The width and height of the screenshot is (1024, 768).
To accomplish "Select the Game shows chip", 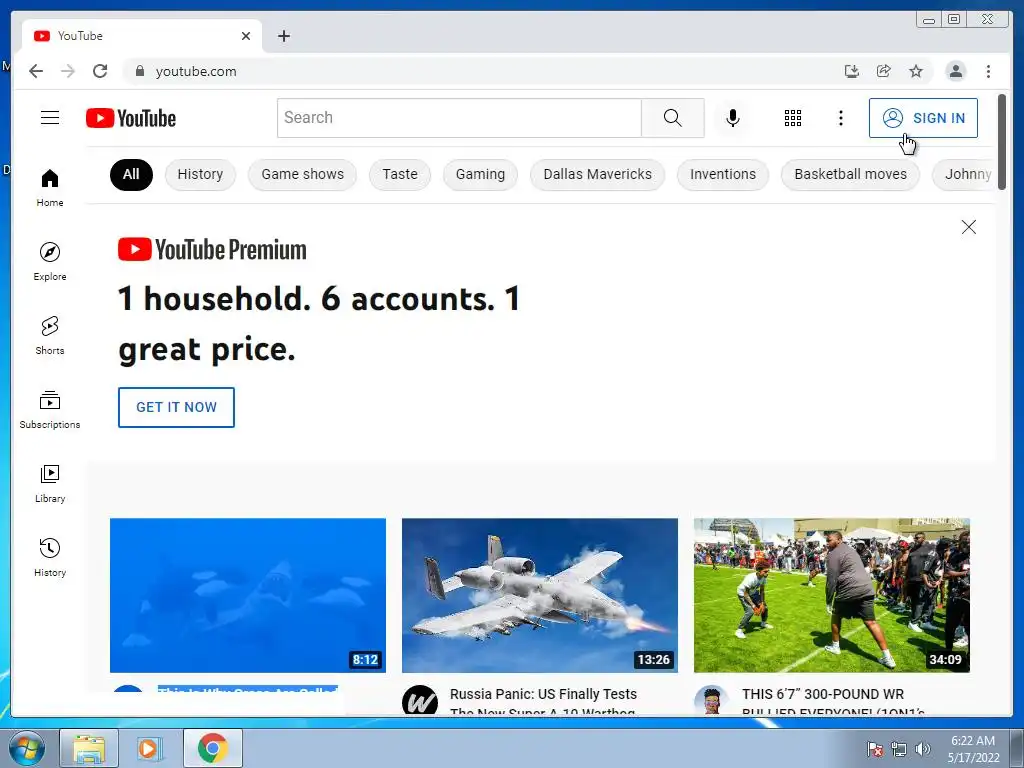I will (x=302, y=174).
